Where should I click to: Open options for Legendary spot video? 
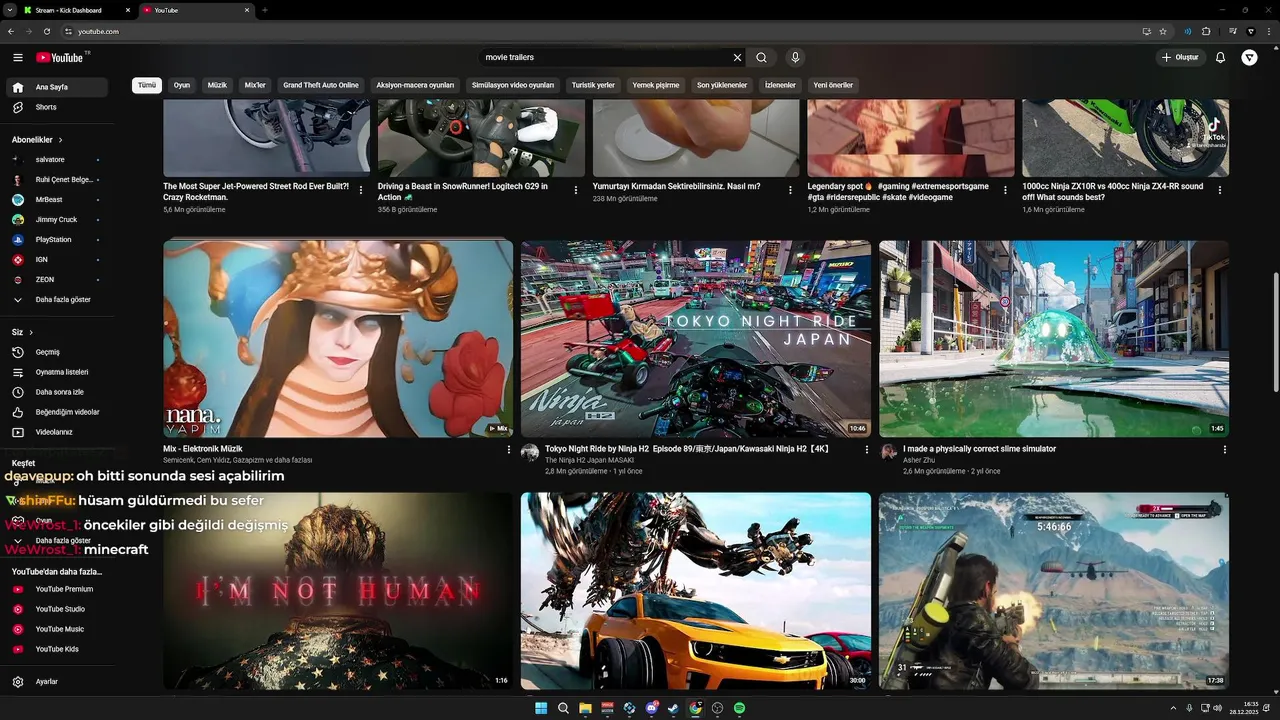coord(1005,190)
